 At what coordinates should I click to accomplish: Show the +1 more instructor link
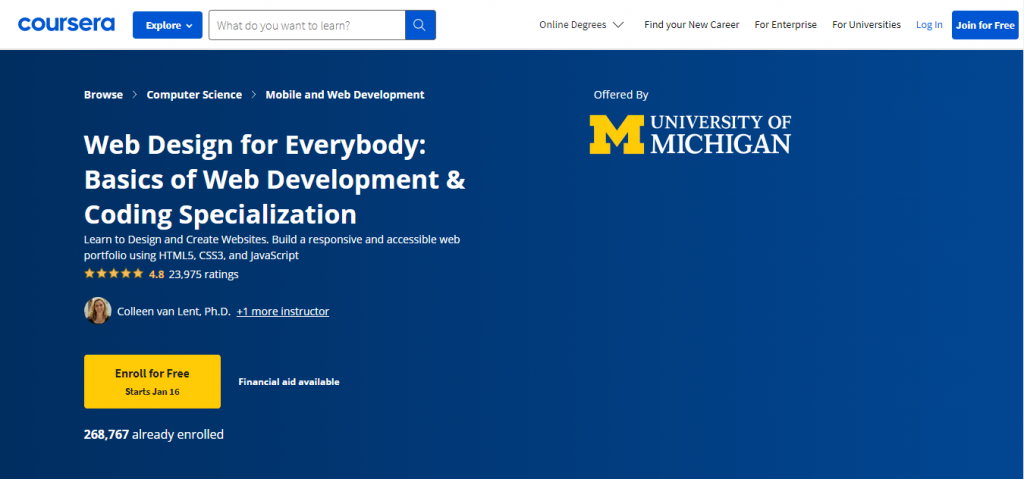tap(283, 312)
